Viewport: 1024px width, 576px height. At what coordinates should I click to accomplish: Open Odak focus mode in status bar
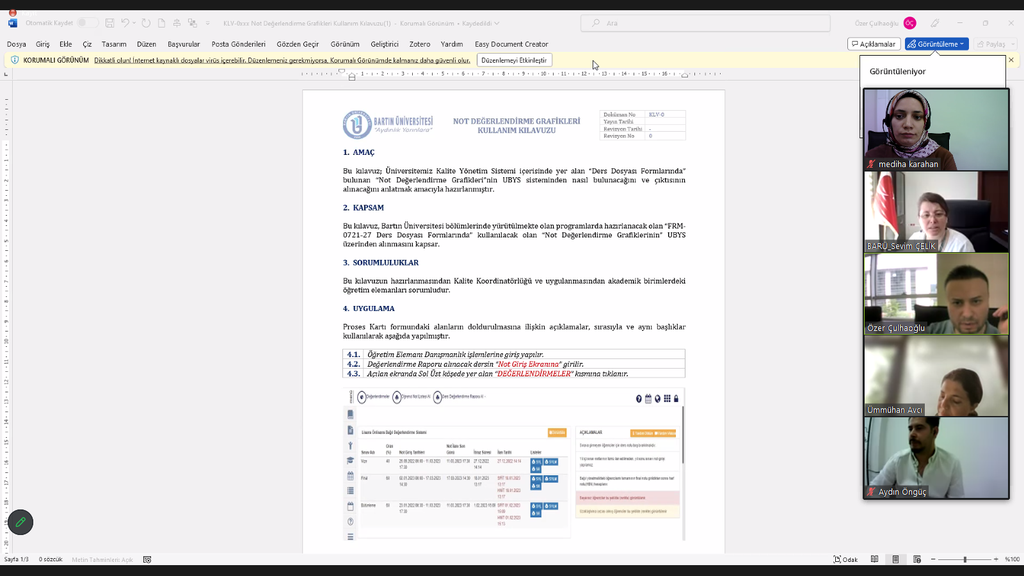pos(845,559)
